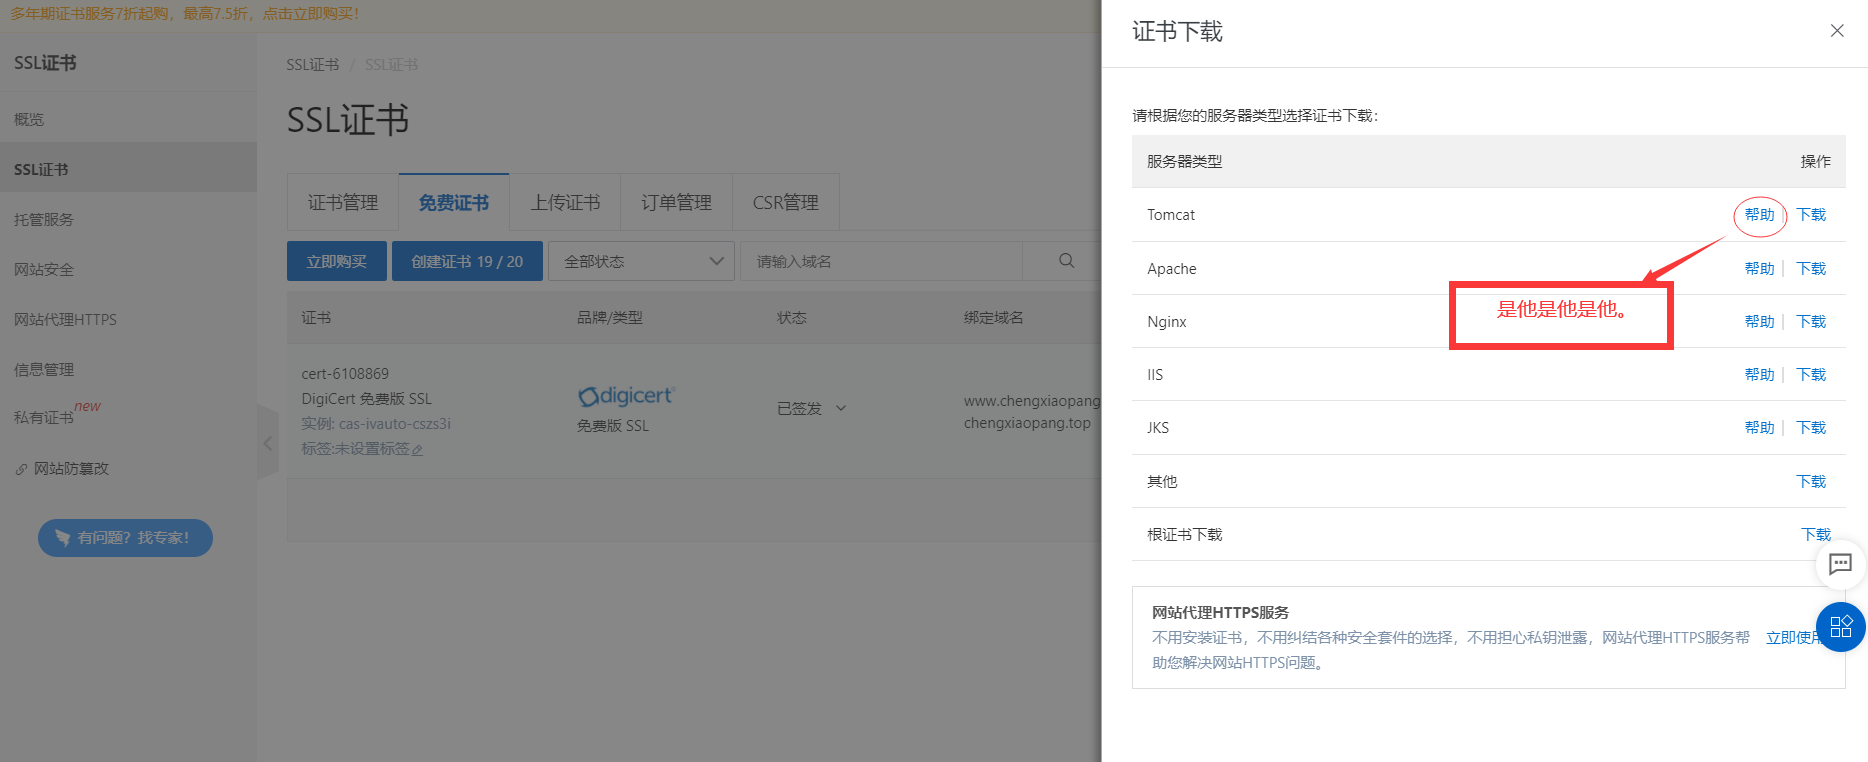1868x762 pixels.
Task: Click the 有问题？找专家! button
Action: point(125,538)
